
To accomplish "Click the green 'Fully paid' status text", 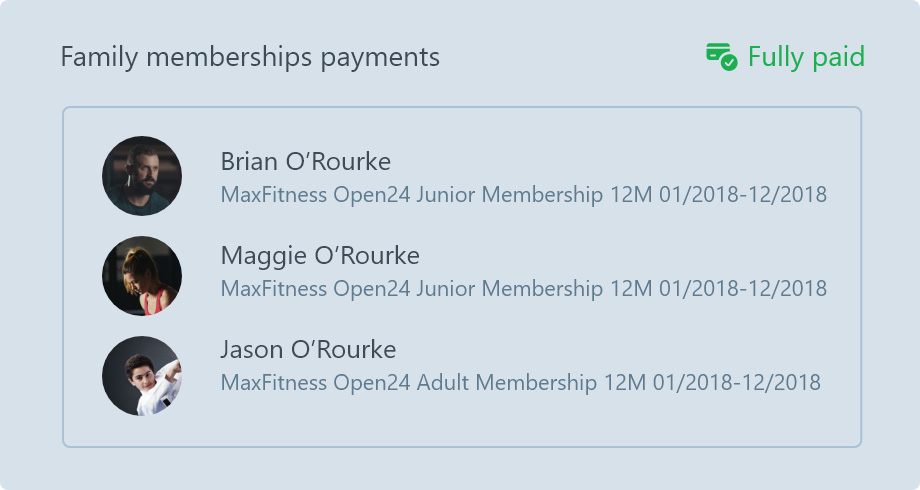I will 806,57.
